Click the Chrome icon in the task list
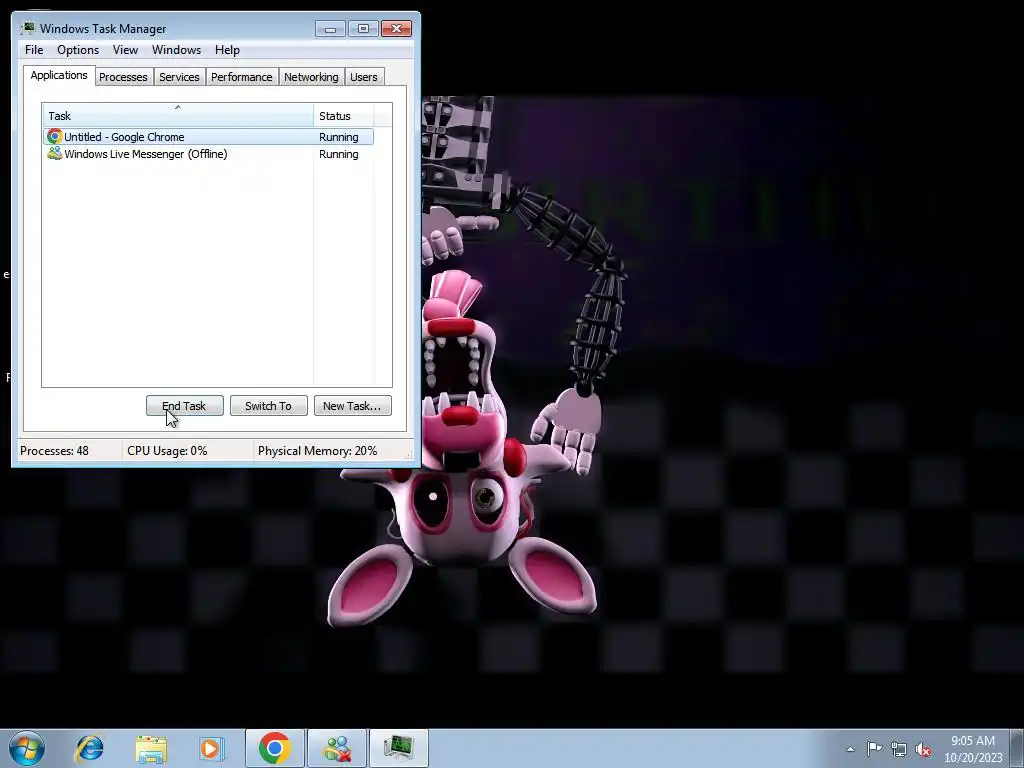 click(54, 136)
